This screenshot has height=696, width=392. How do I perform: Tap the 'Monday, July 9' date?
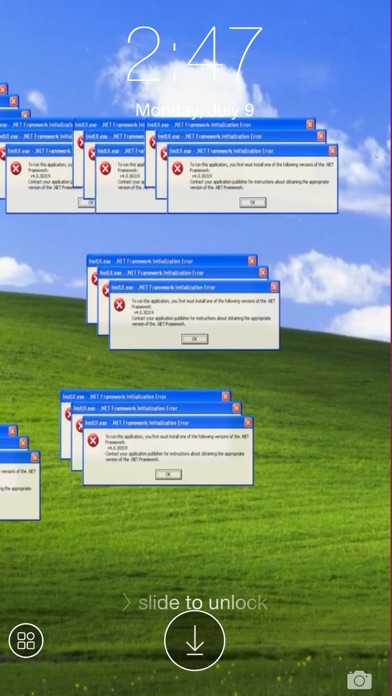tap(194, 110)
